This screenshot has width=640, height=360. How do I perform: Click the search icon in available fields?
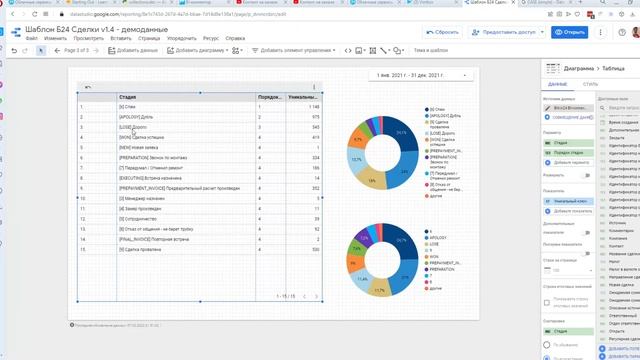pos(602,108)
